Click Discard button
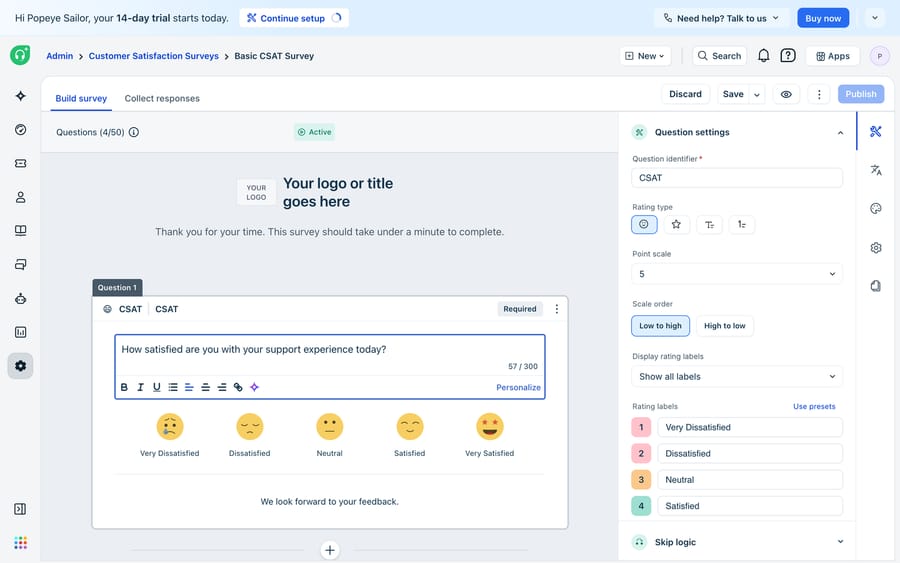 (685, 94)
